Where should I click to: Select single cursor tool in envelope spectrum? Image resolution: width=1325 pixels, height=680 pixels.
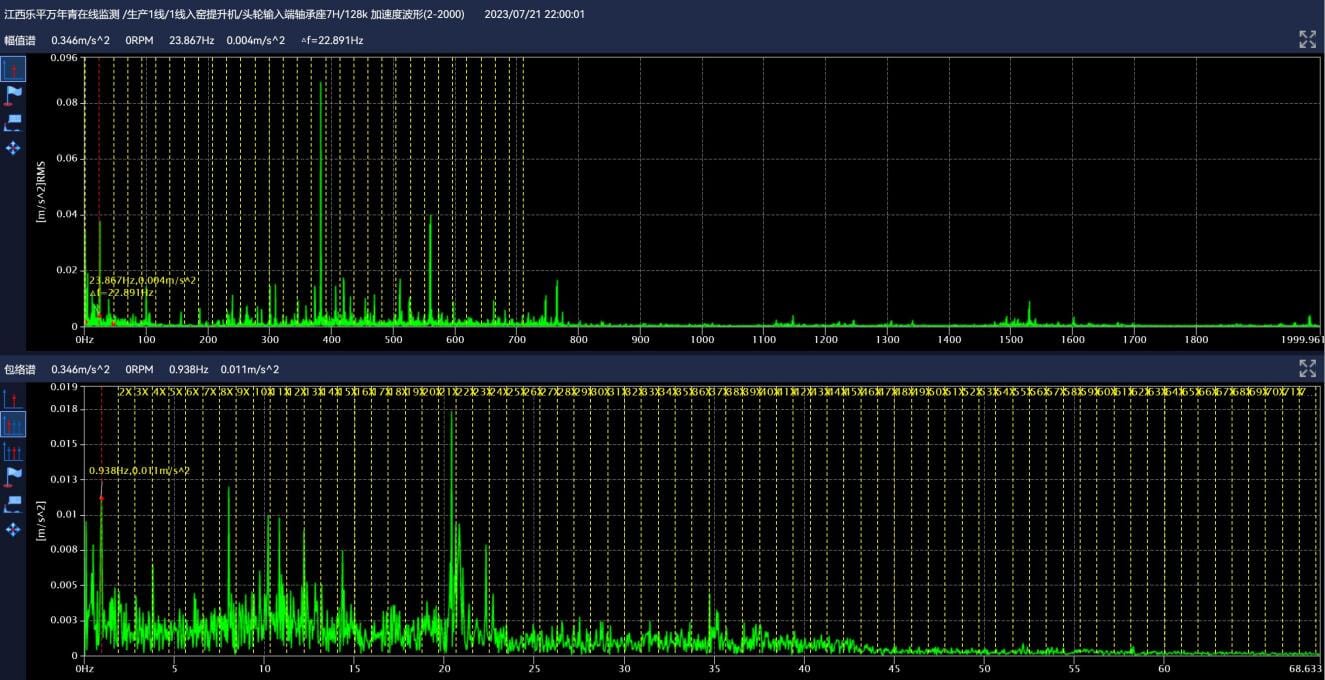tap(13, 399)
